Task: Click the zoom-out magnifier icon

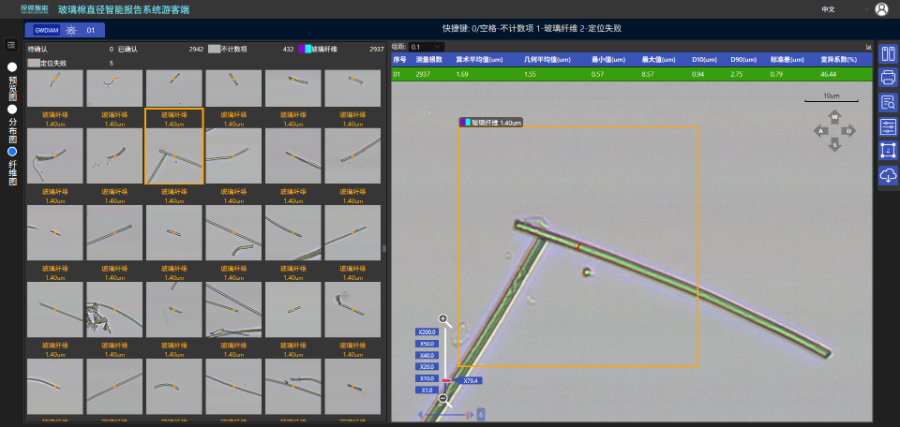Action: (x=443, y=398)
